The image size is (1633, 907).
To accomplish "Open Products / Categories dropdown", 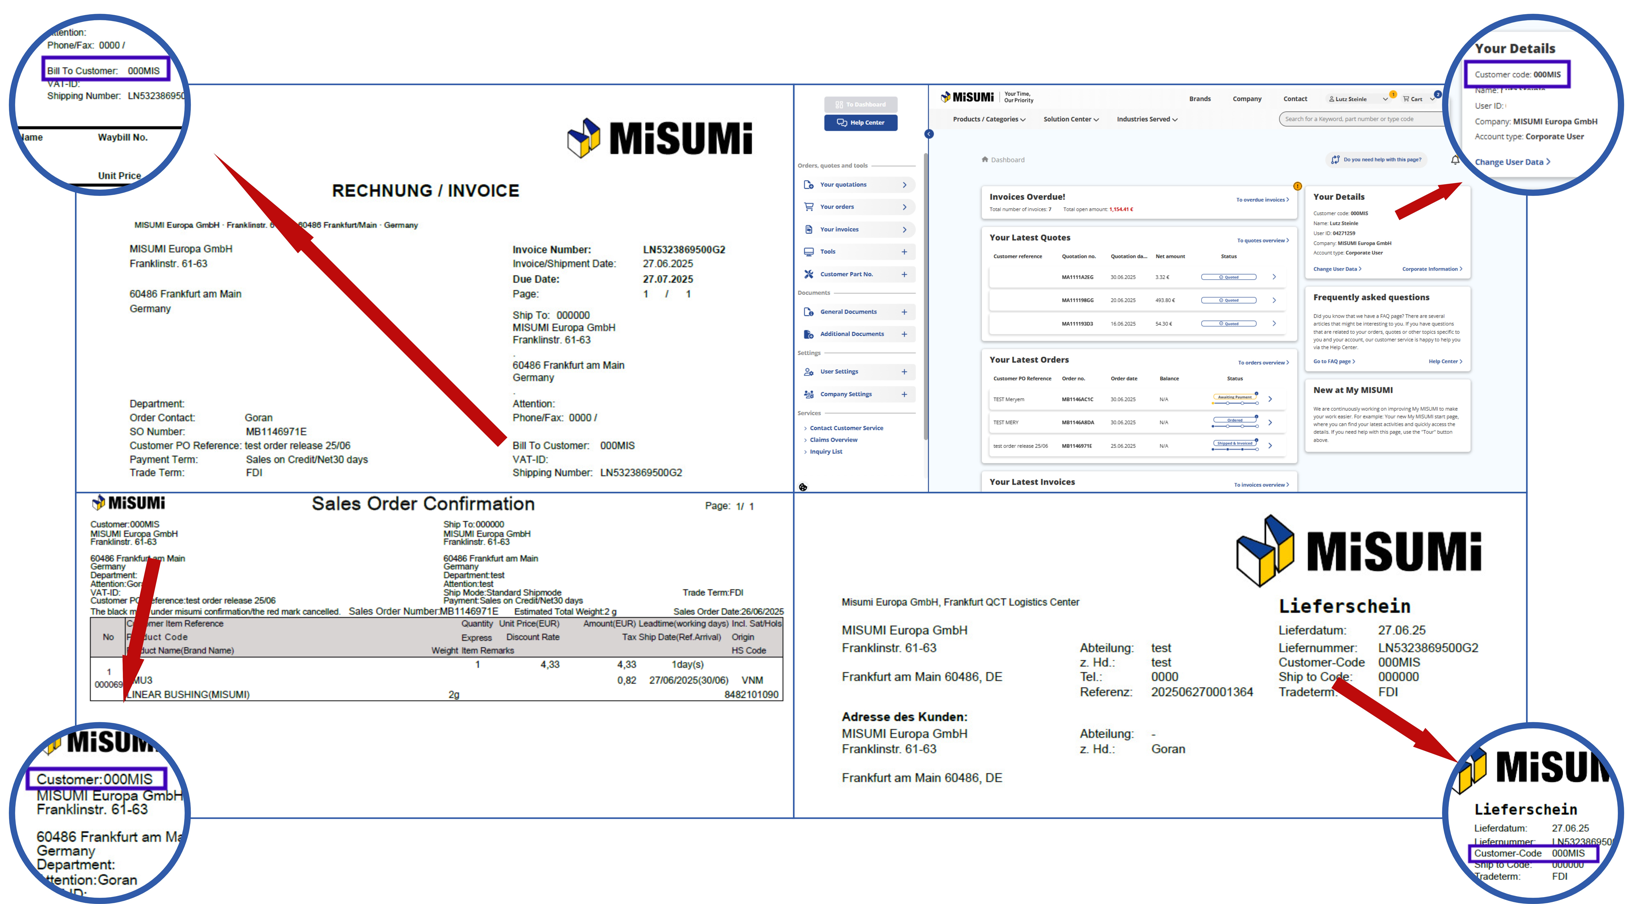I will coord(988,120).
